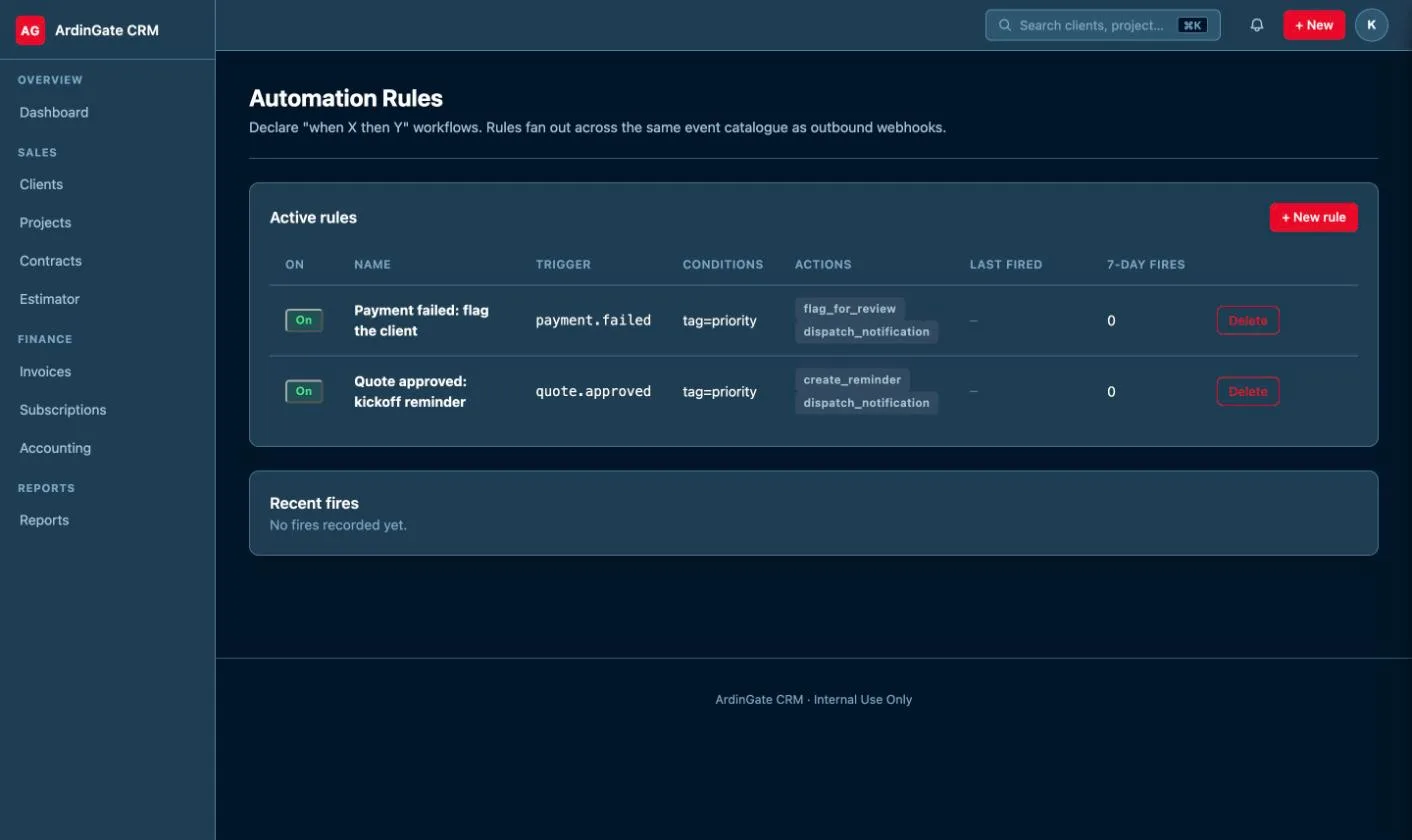Viewport: 1412px width, 840px height.
Task: Open the K user avatar menu
Action: coord(1371,25)
